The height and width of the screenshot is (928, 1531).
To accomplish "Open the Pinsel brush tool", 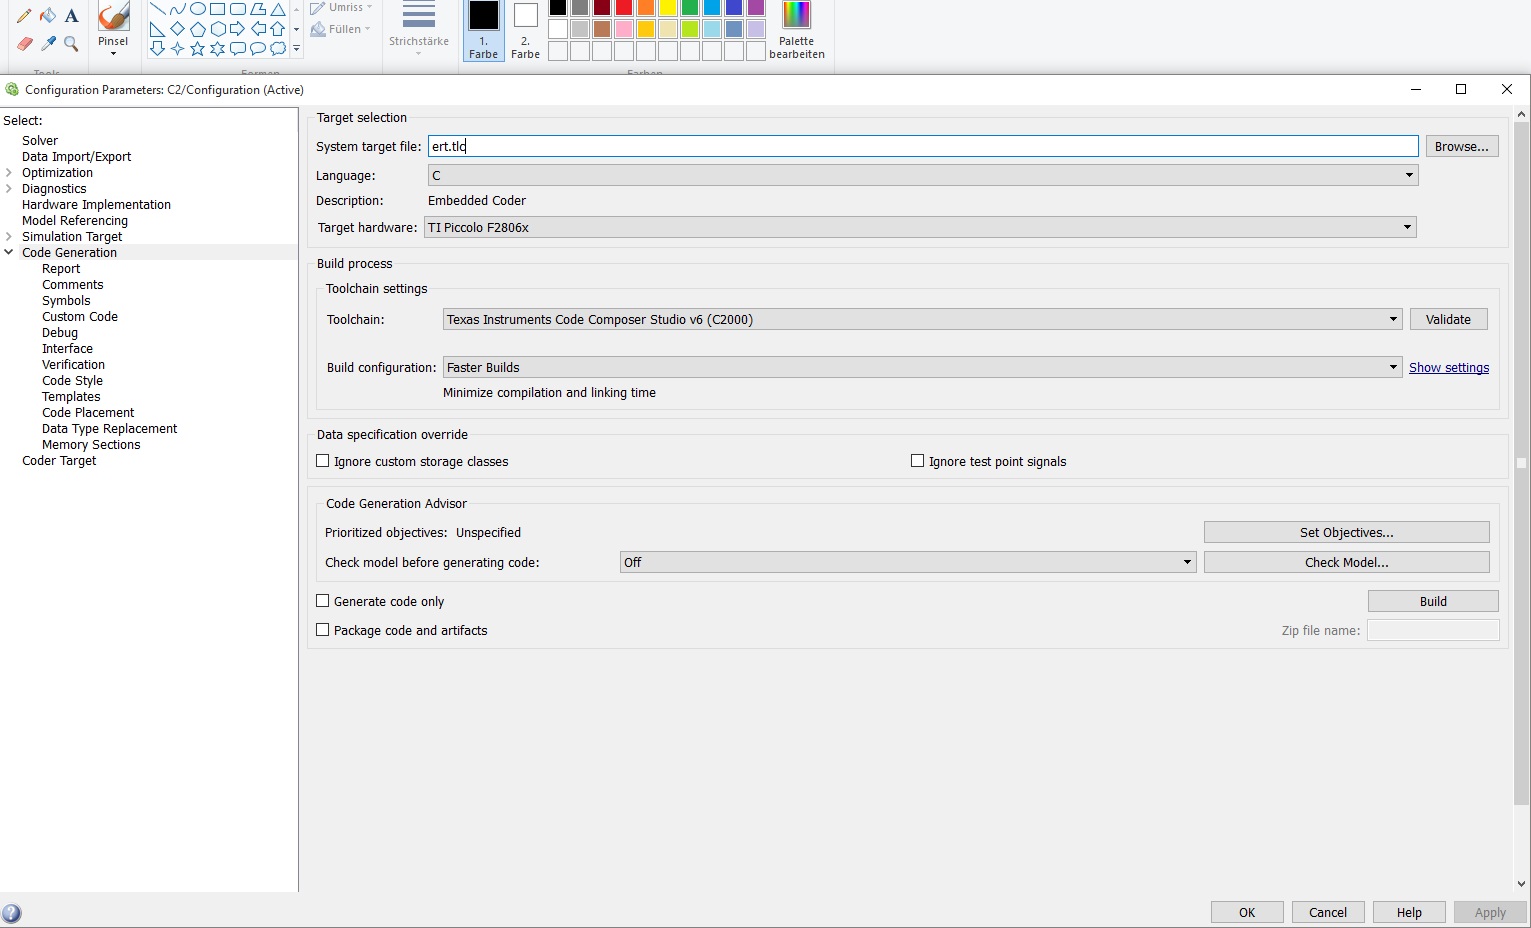I will pos(113,26).
